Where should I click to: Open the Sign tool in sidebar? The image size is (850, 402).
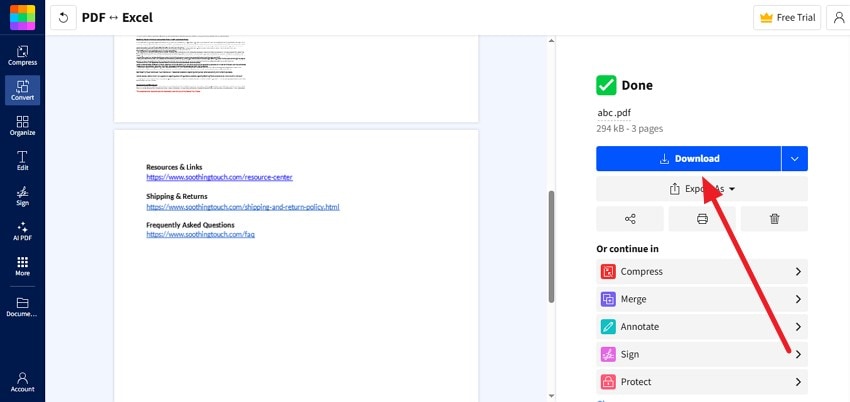pyautogui.click(x=22, y=196)
